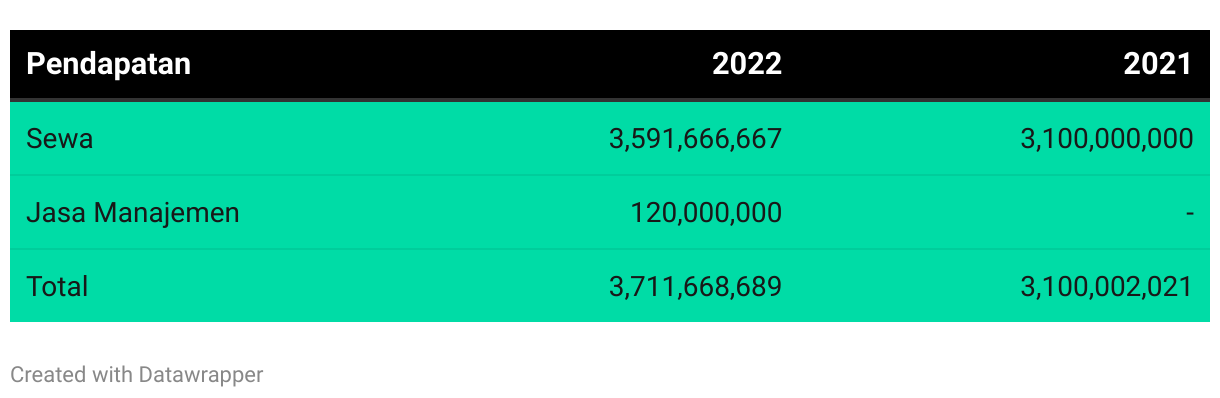The height and width of the screenshot is (398, 1220).
Task: Click the Sewa 2021 value 3,100,000,000
Action: pos(1107,139)
